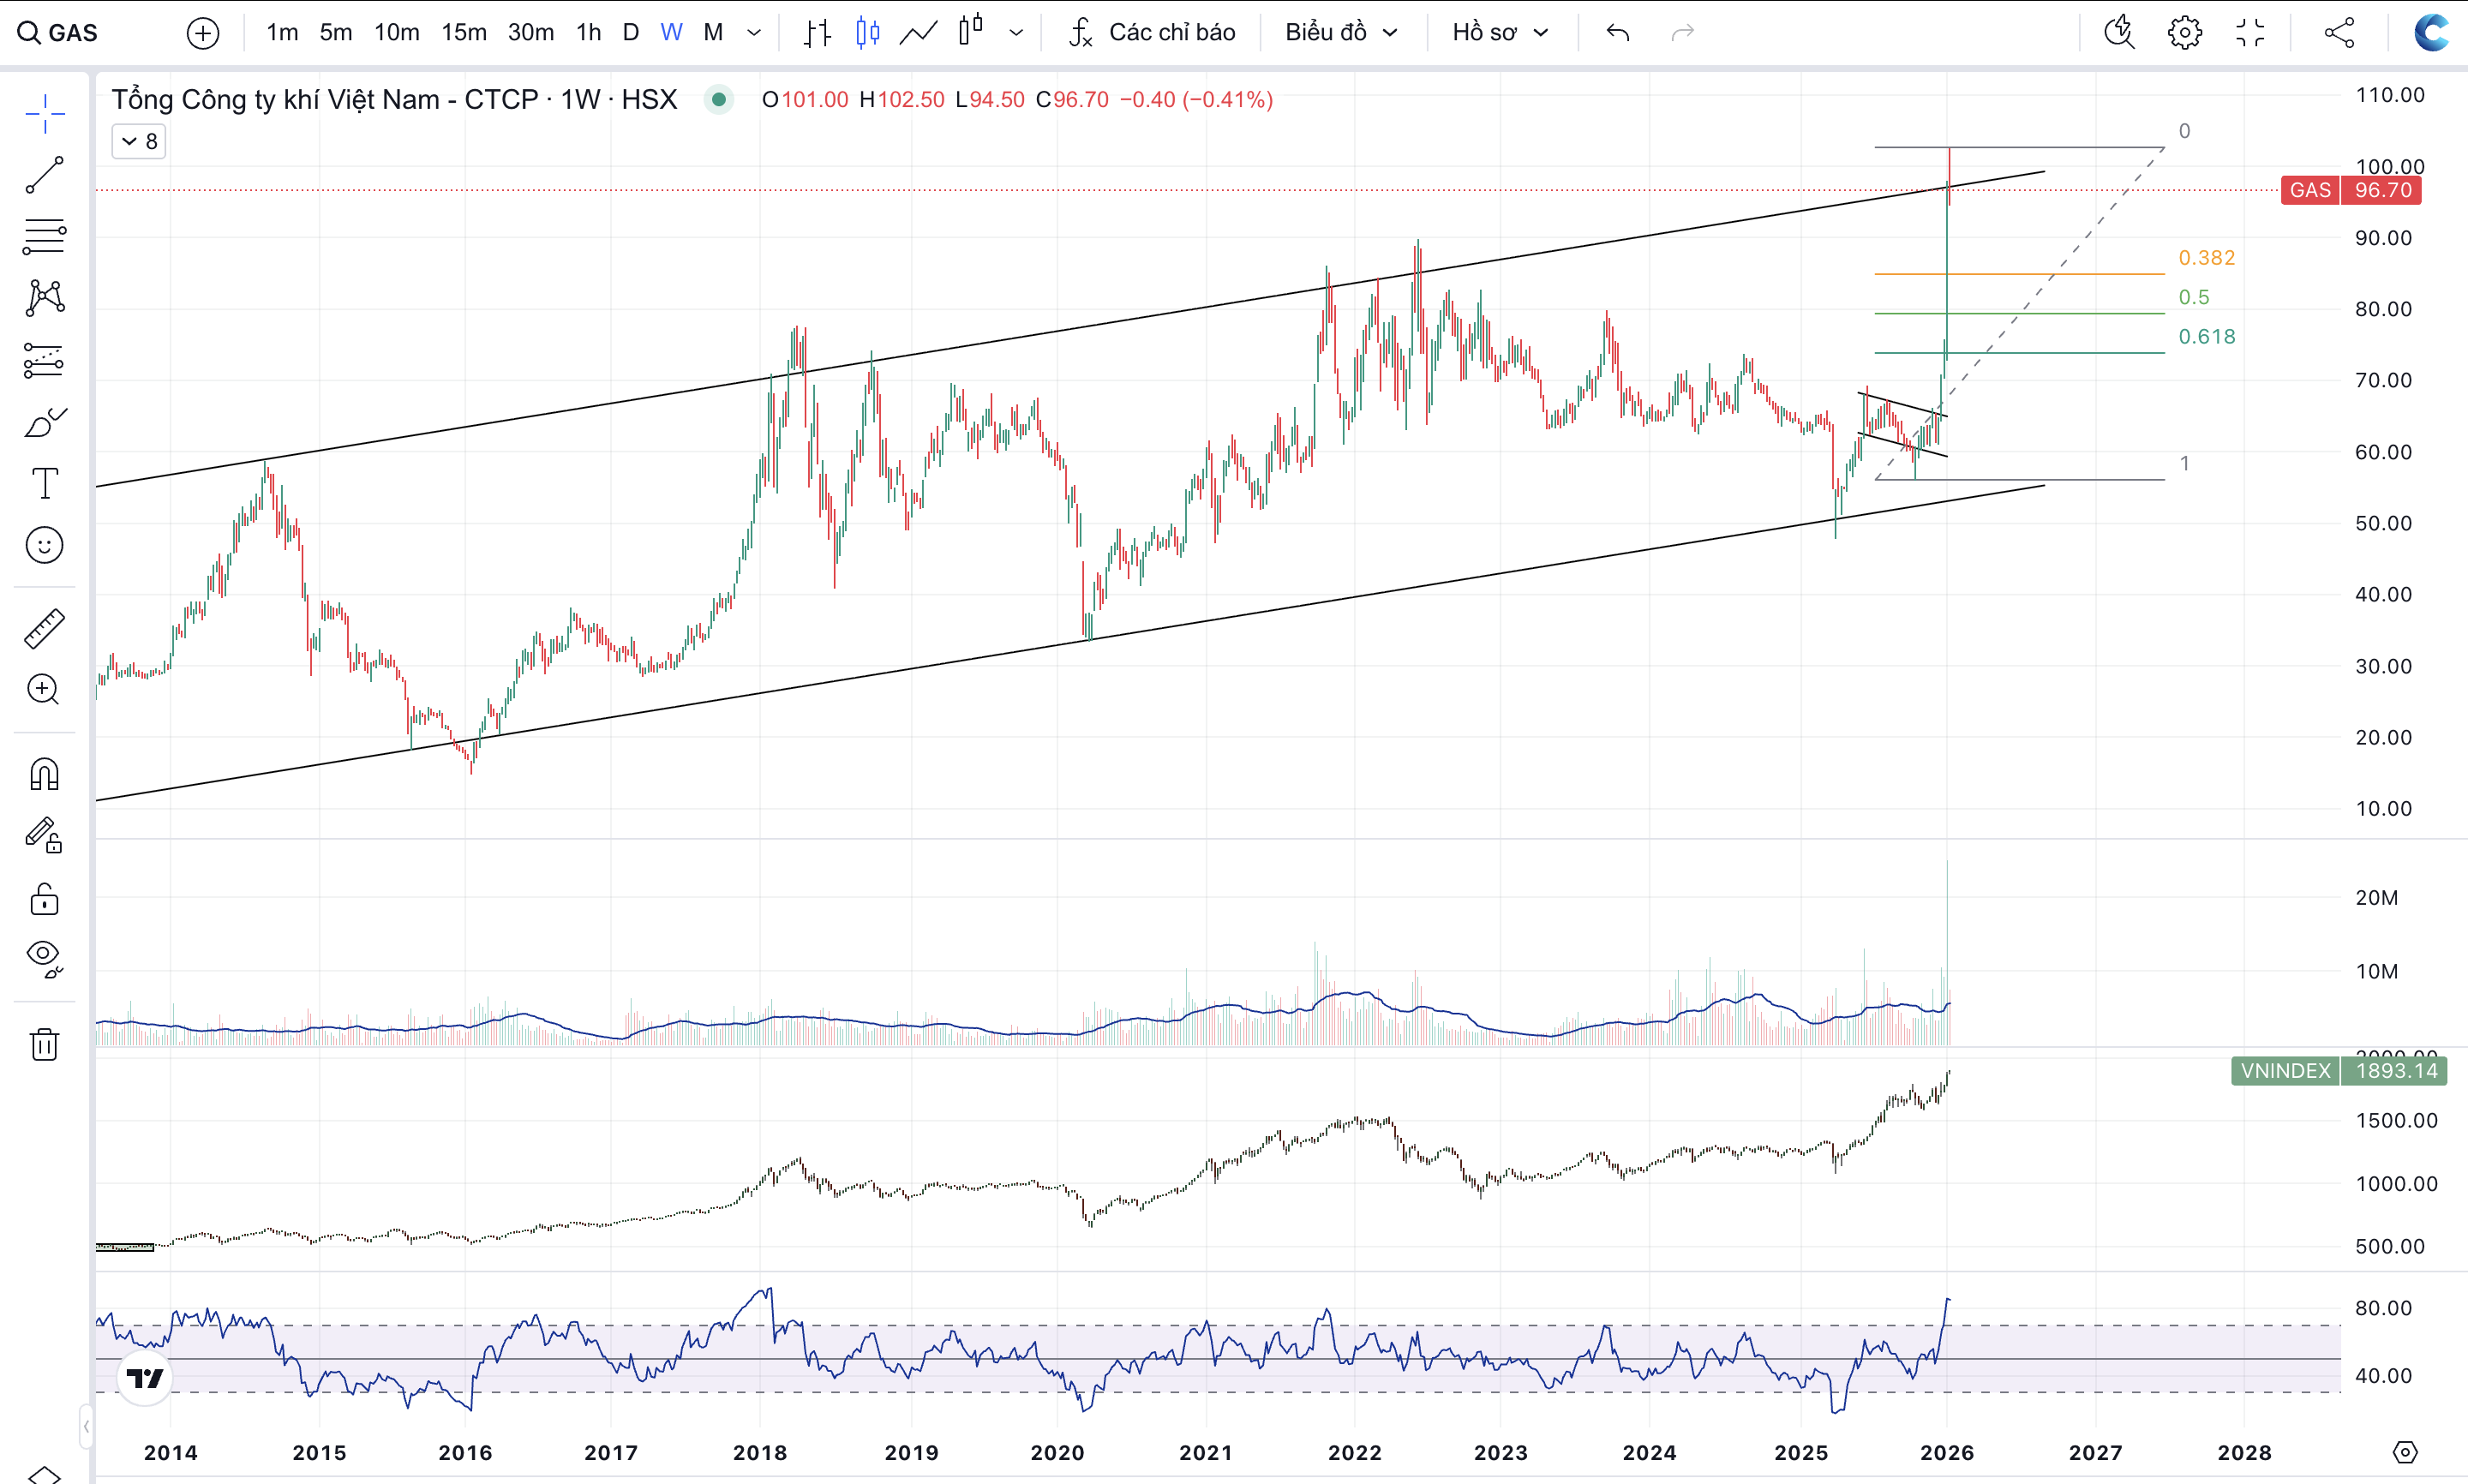Switch to the 1h timeframe
The height and width of the screenshot is (1484, 2468).
click(588, 32)
